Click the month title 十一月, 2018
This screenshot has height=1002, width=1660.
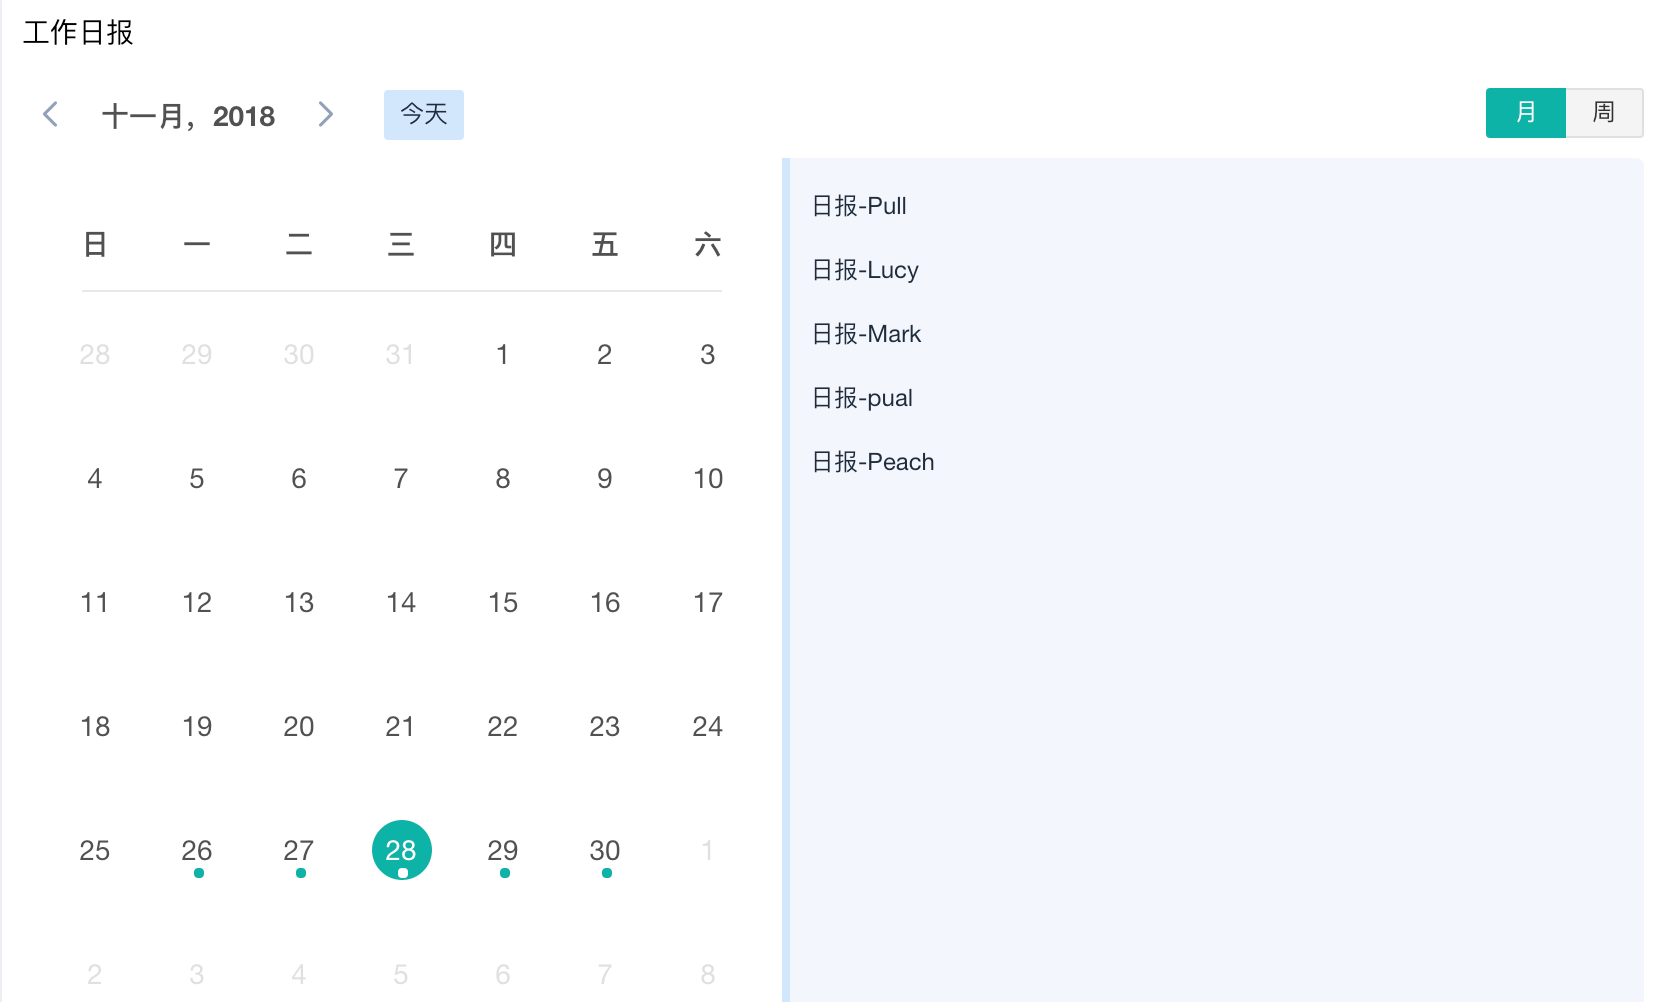188,116
